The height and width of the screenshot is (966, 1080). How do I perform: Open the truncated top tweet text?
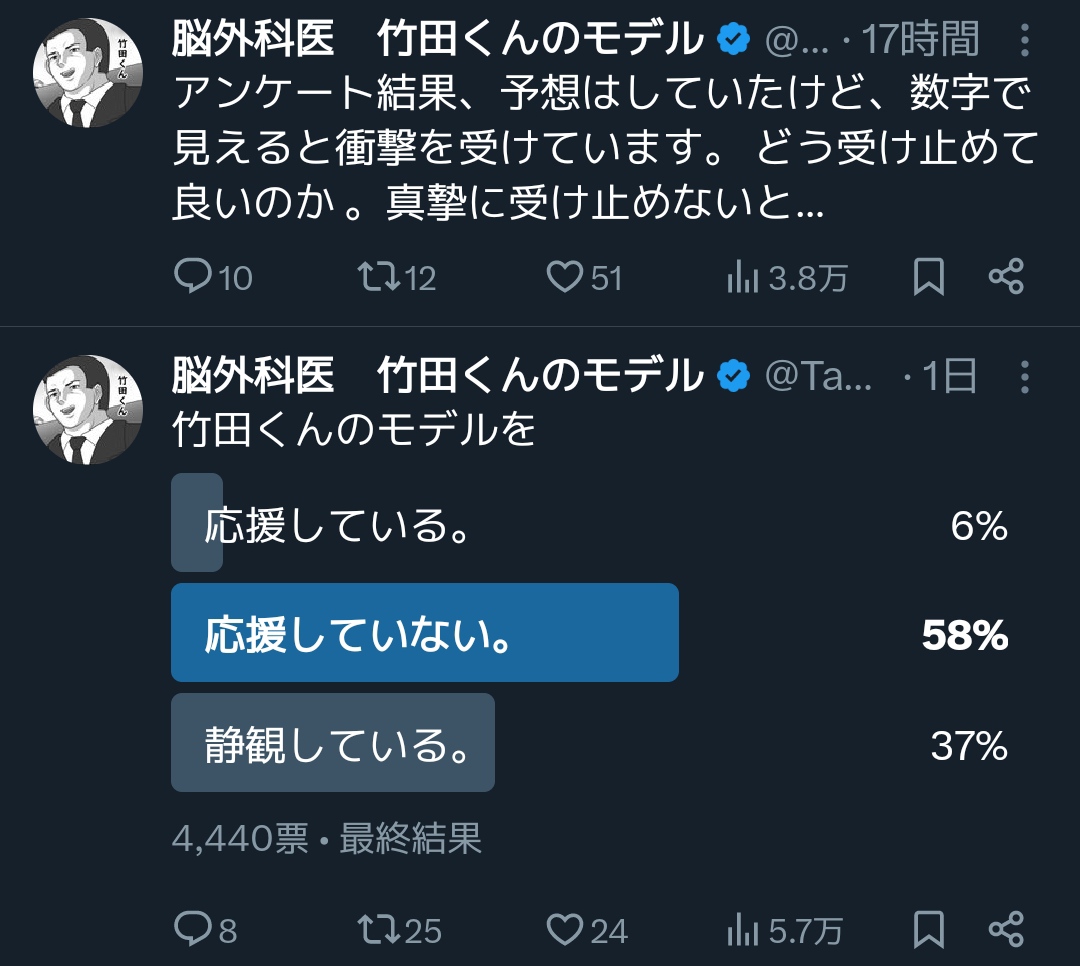[x=600, y=150]
